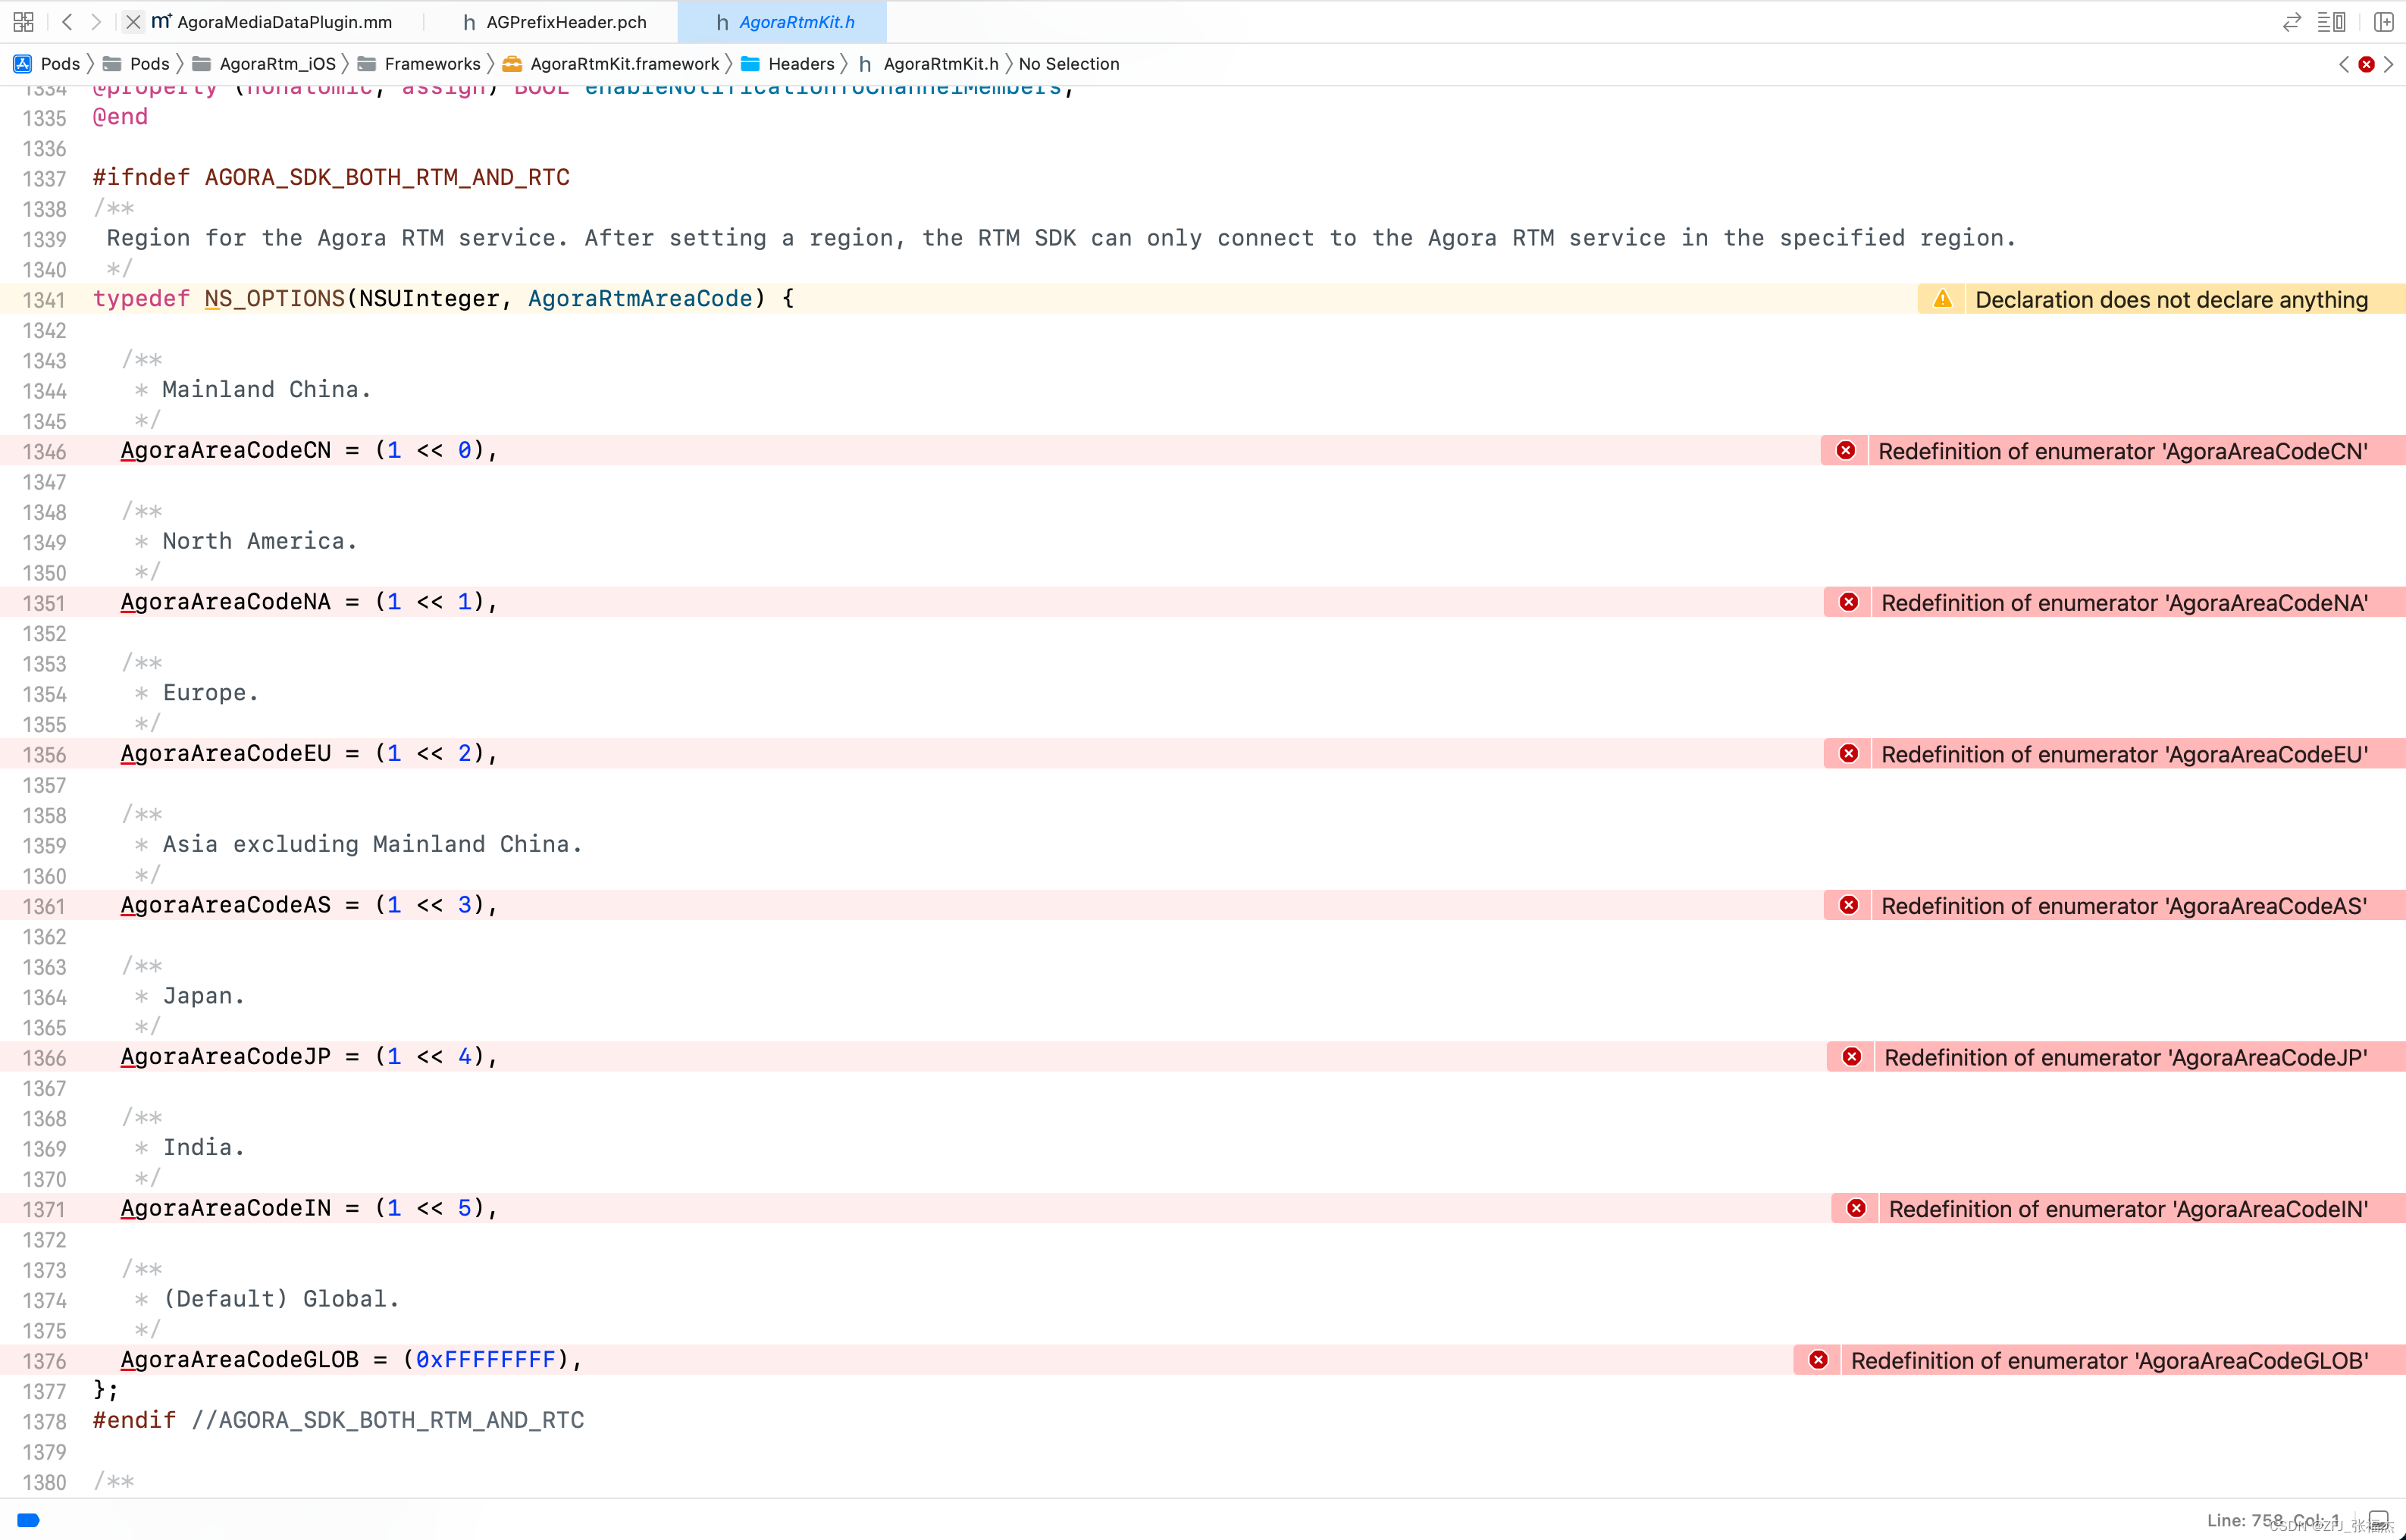Click the Declaration does not declare anything warning
This screenshot has height=1540, width=2406.
pos(2170,300)
